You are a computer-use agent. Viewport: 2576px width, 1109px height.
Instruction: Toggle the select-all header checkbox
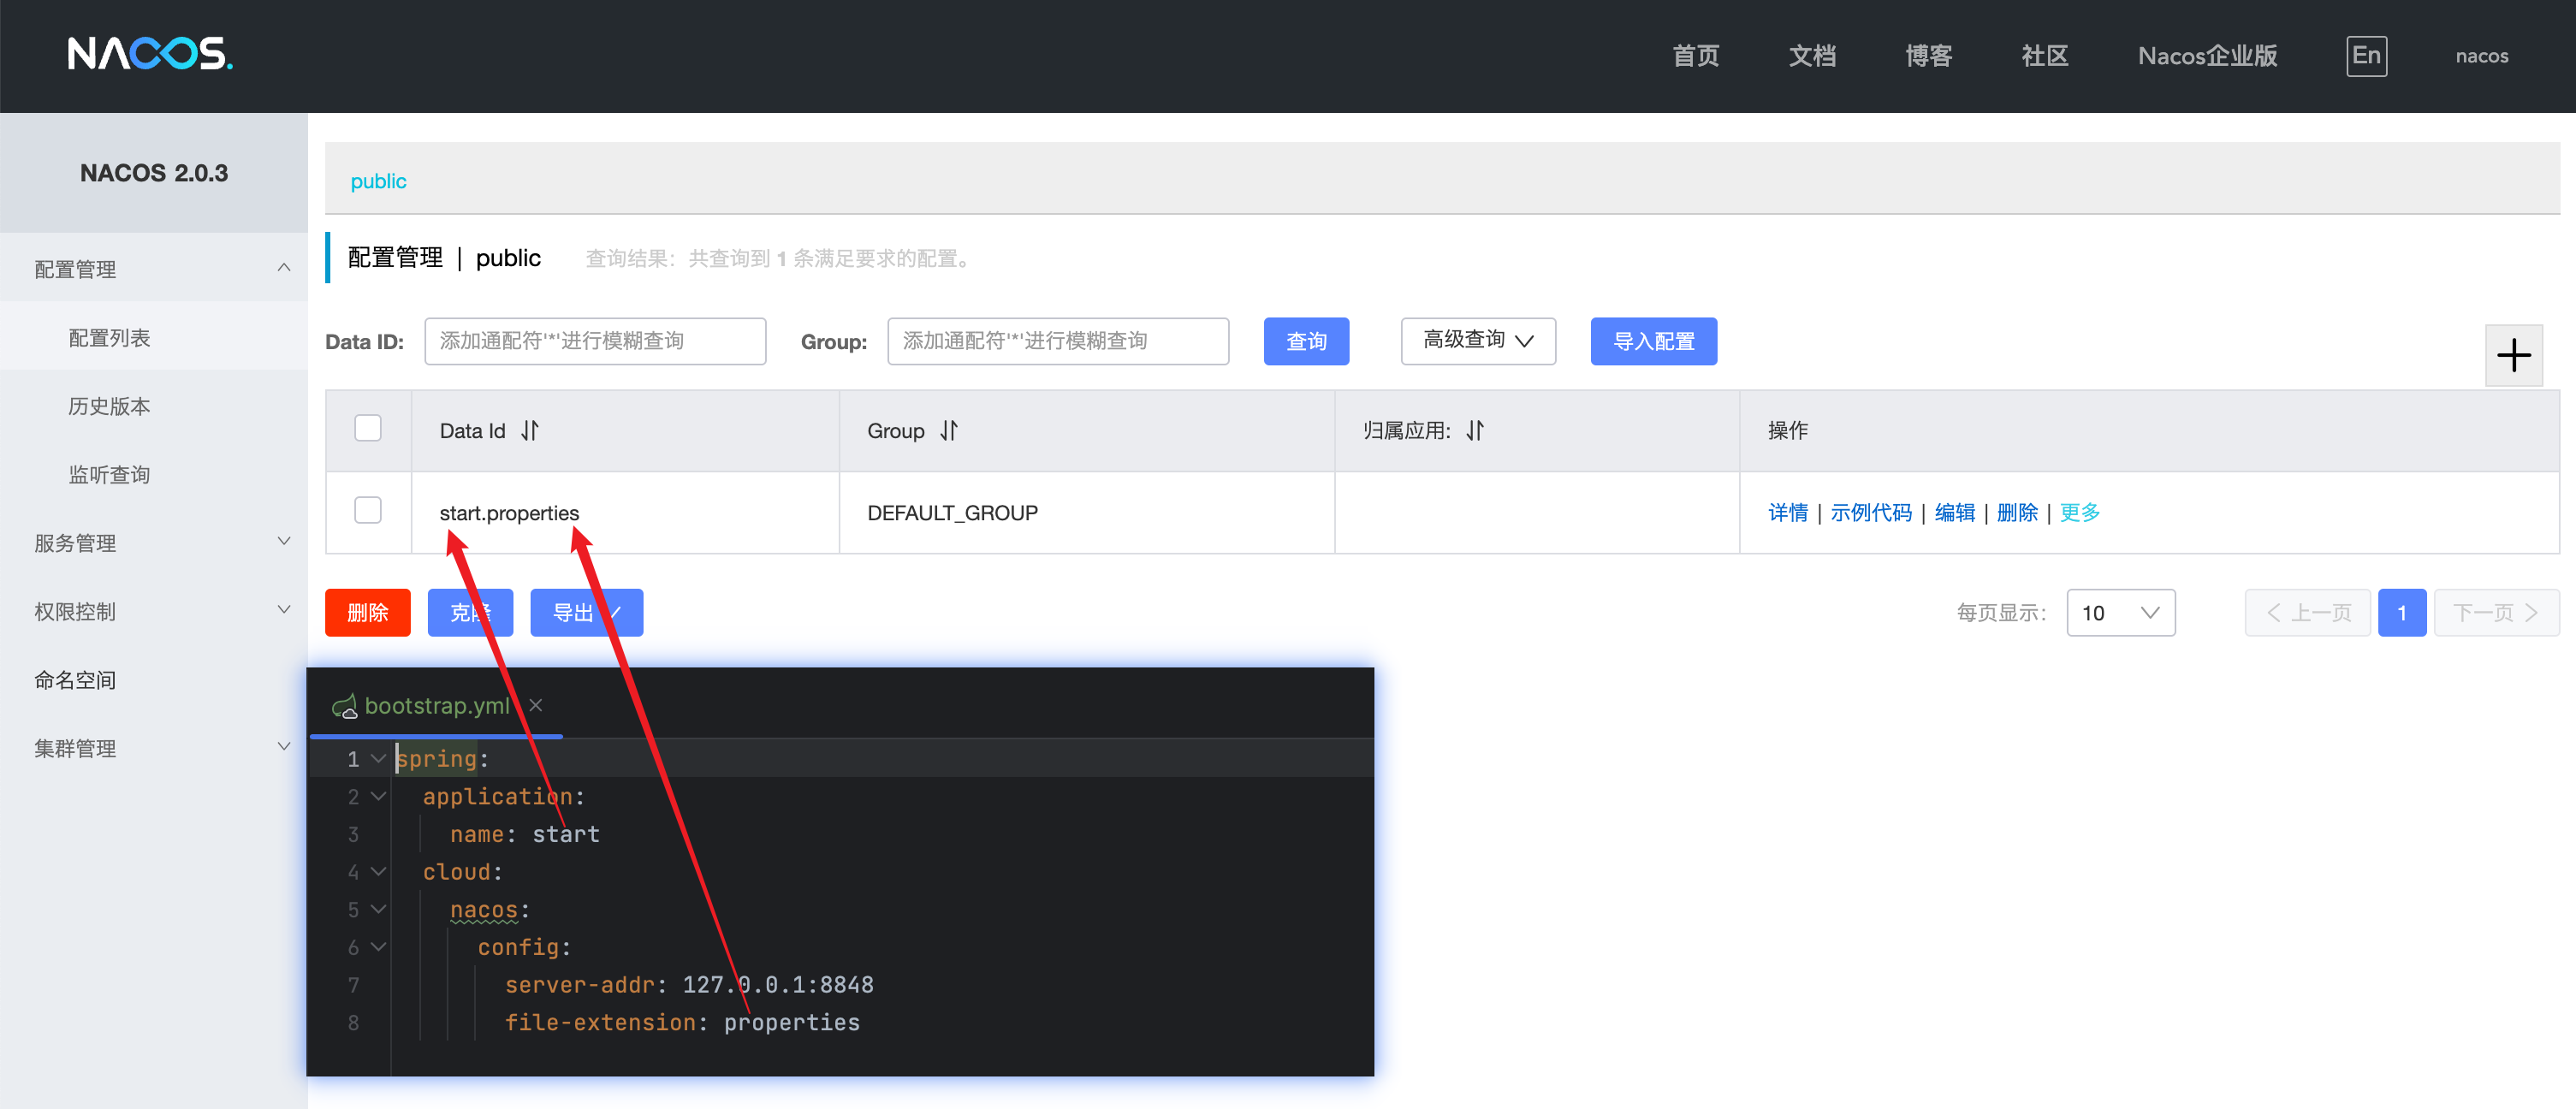(368, 428)
